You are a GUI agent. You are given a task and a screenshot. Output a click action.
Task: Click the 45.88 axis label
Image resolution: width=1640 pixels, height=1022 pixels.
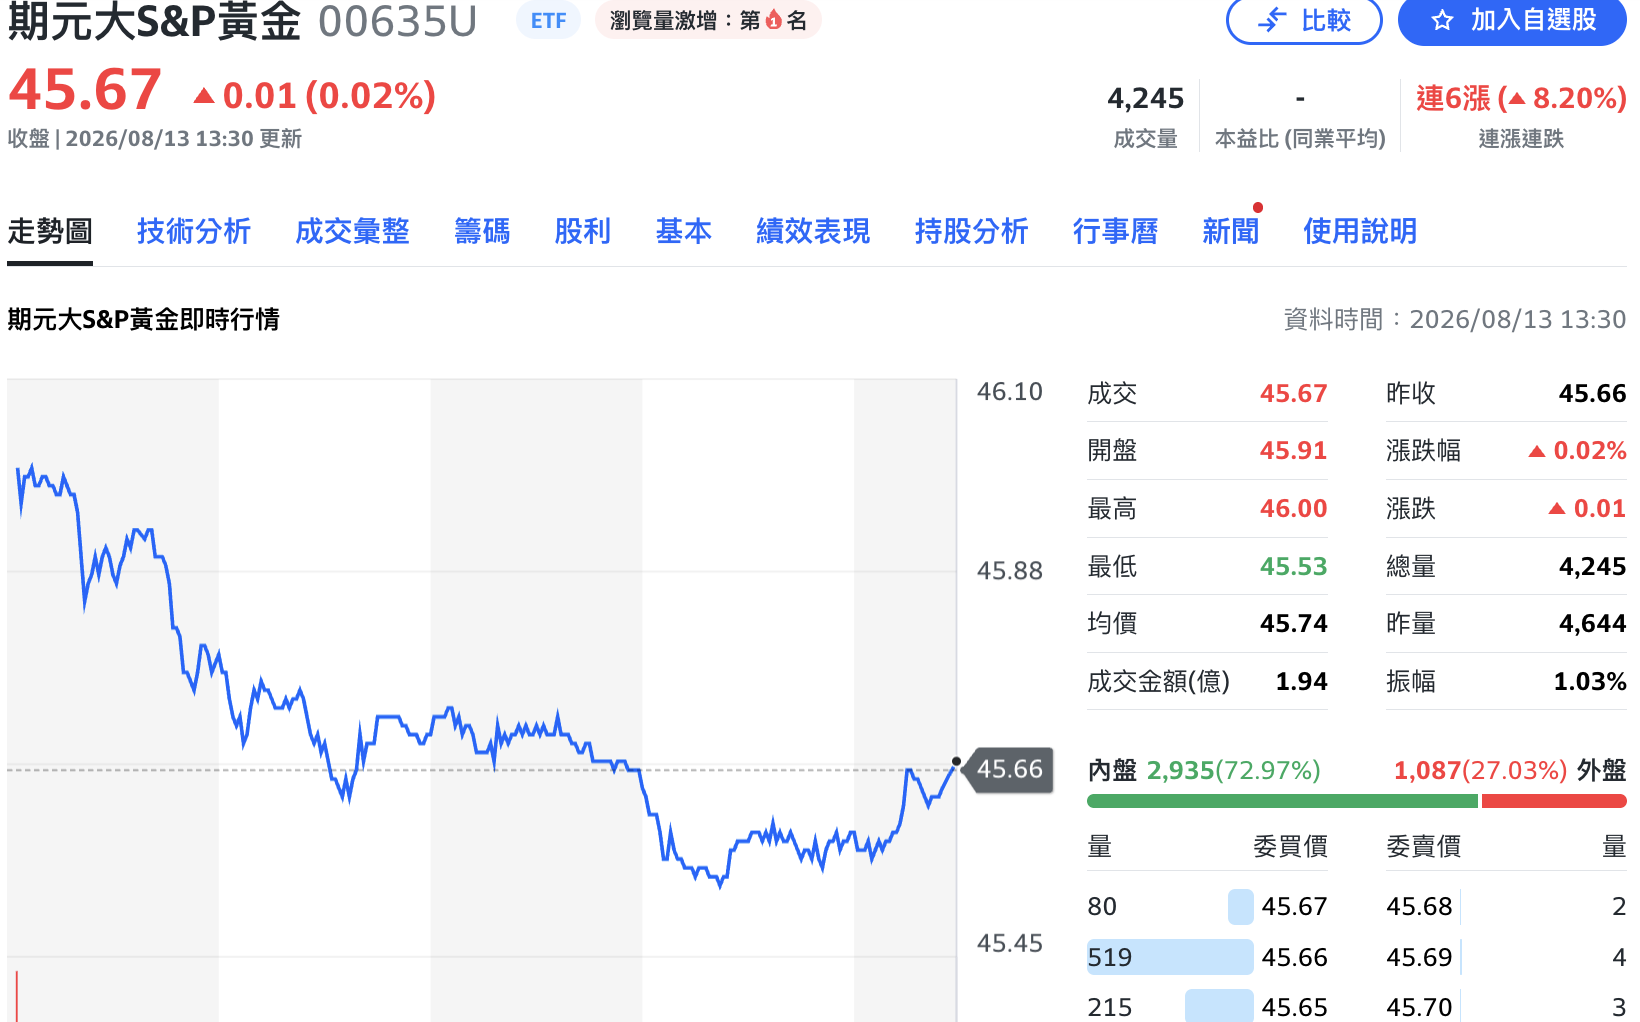pos(1010,571)
